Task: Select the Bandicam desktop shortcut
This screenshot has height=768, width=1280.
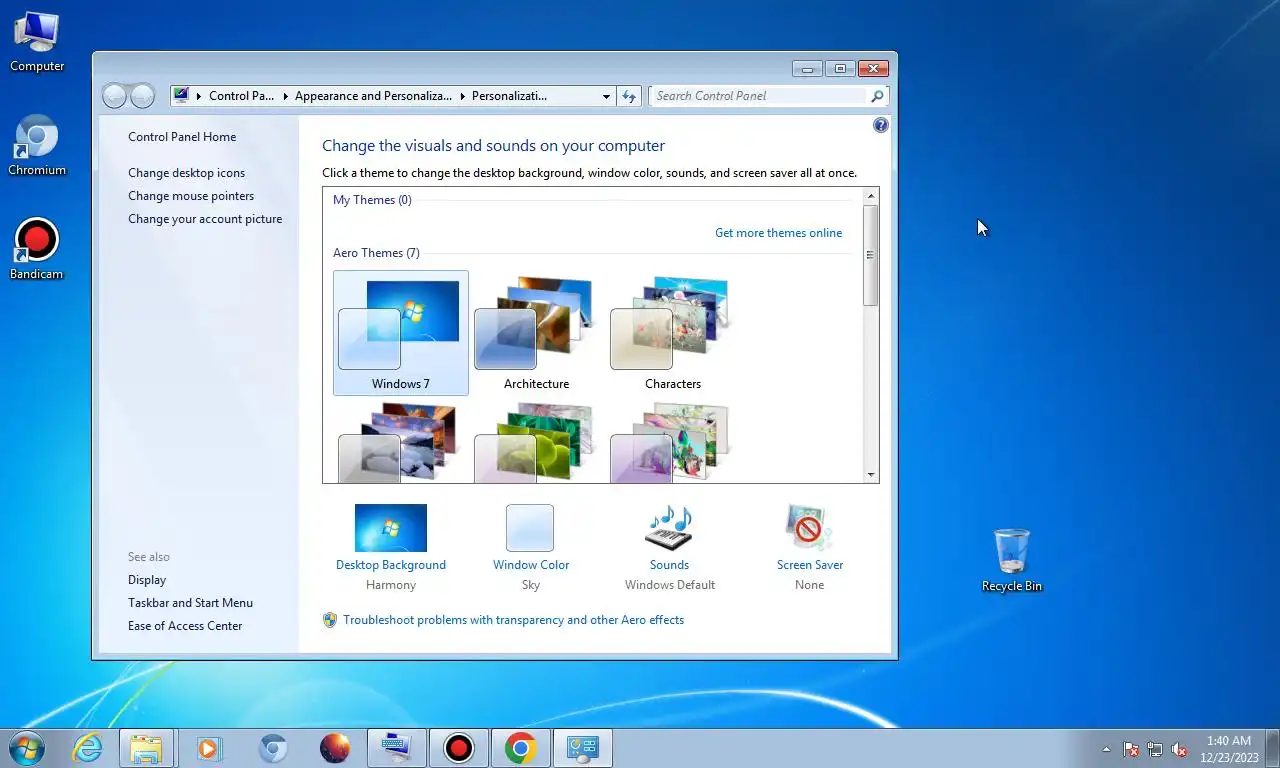Action: 37,250
